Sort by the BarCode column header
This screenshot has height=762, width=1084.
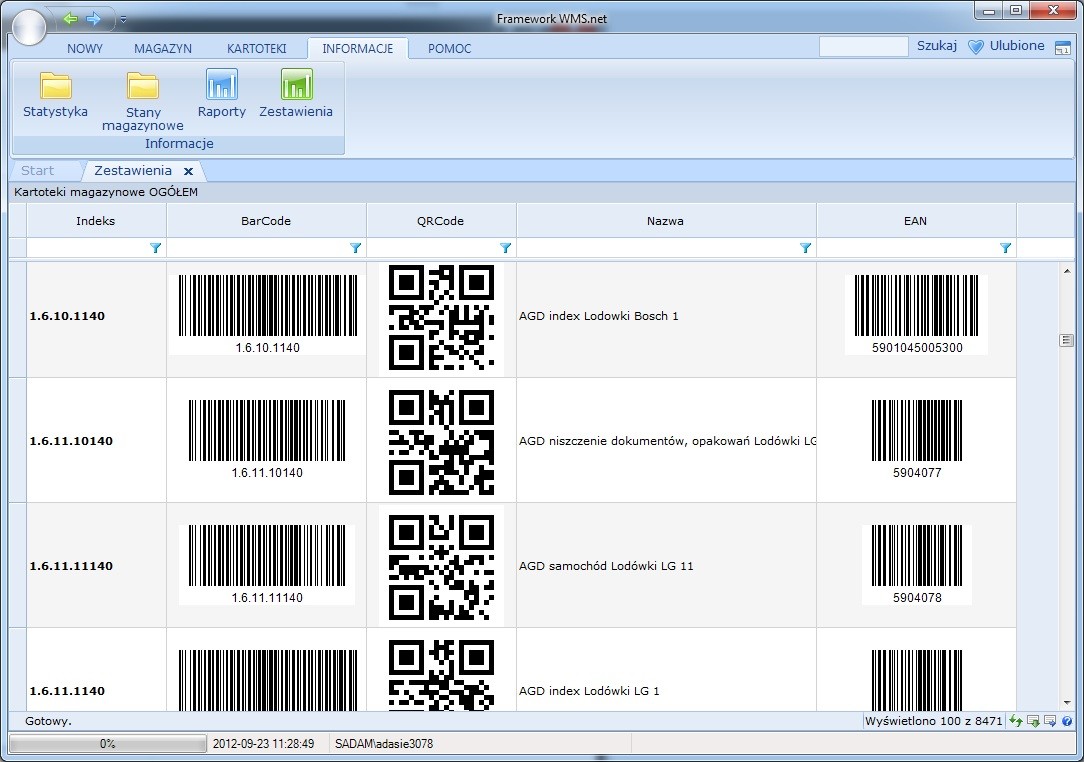tap(266, 221)
